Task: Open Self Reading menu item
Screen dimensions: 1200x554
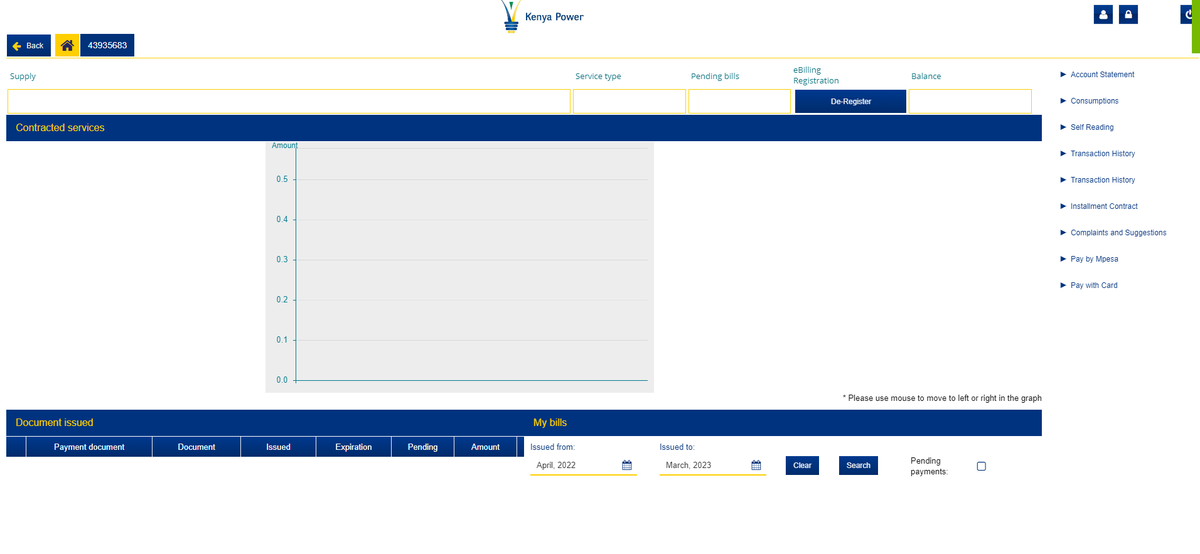Action: (1092, 127)
